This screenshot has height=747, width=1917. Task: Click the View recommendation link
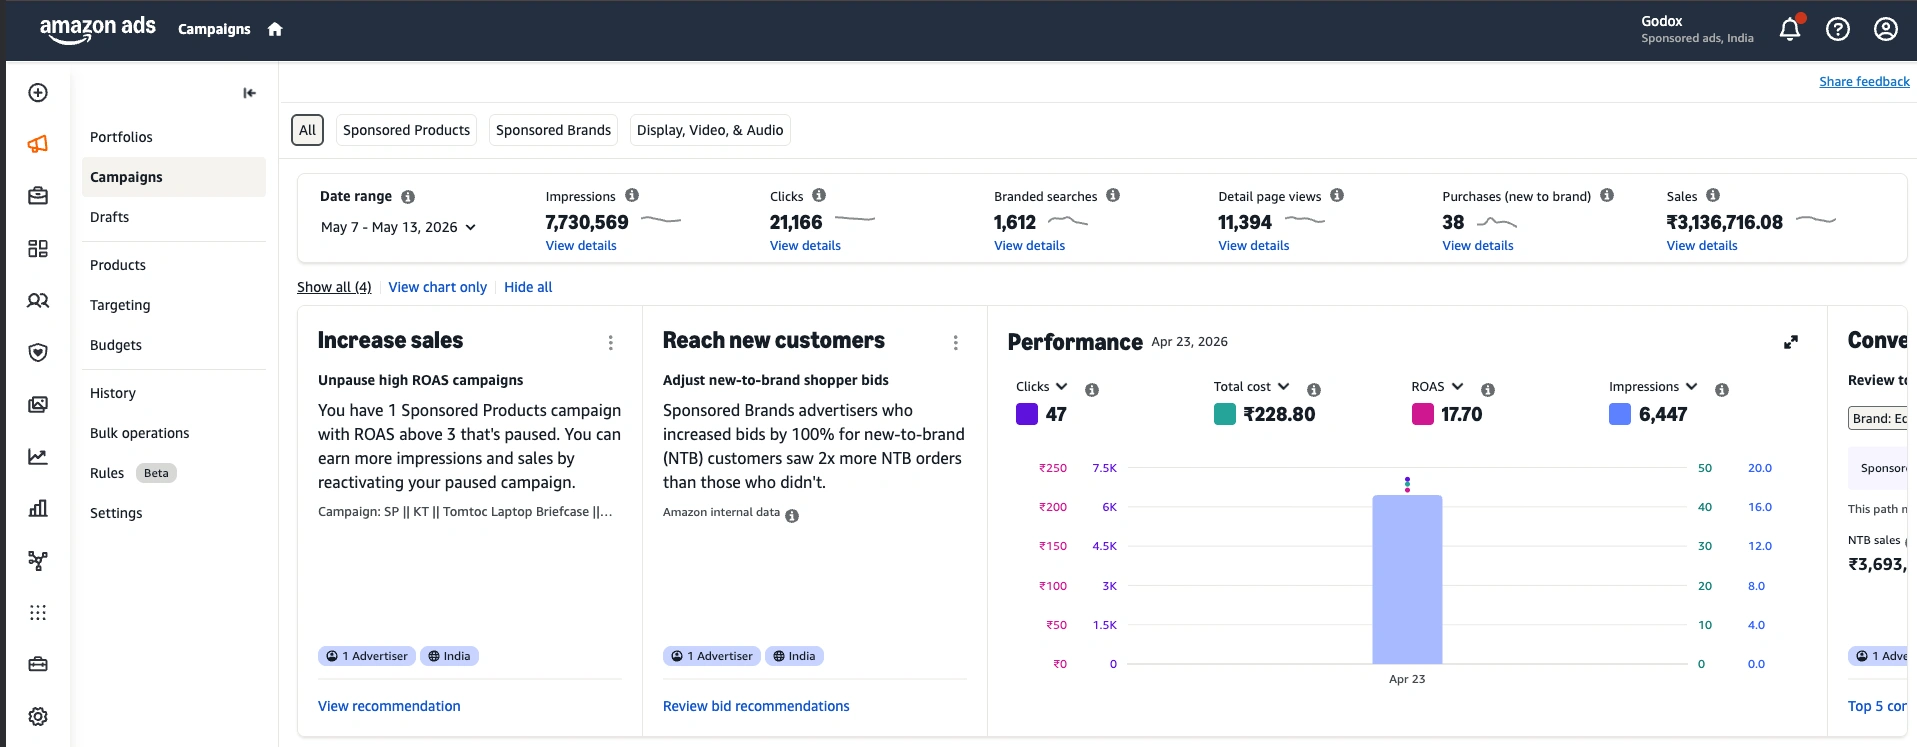pyautogui.click(x=389, y=706)
